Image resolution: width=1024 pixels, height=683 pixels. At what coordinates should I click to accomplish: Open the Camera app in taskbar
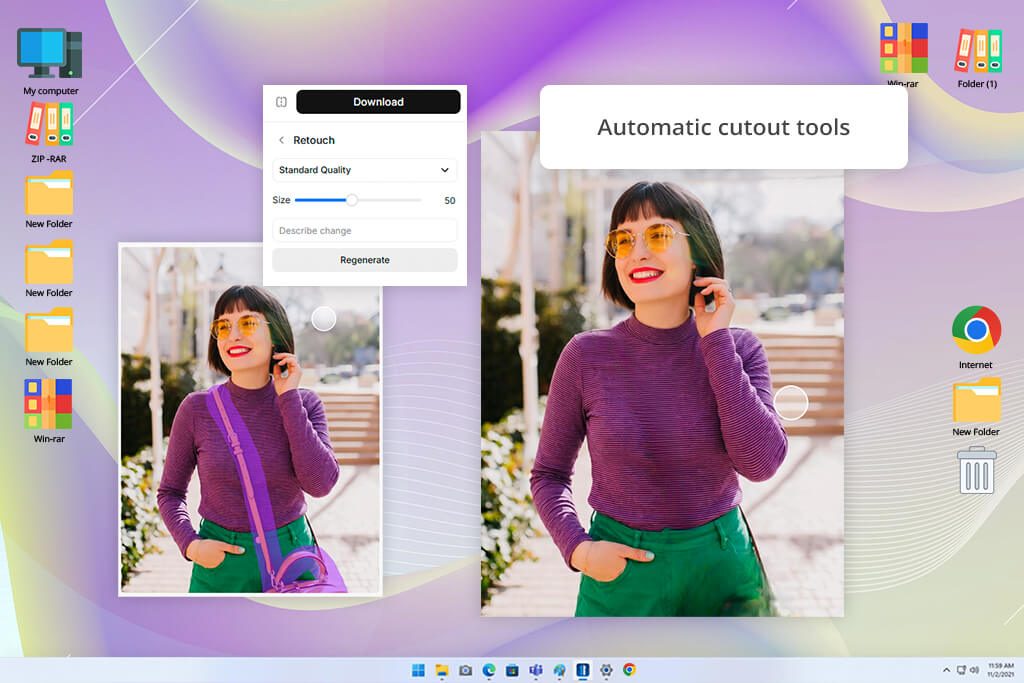(466, 670)
